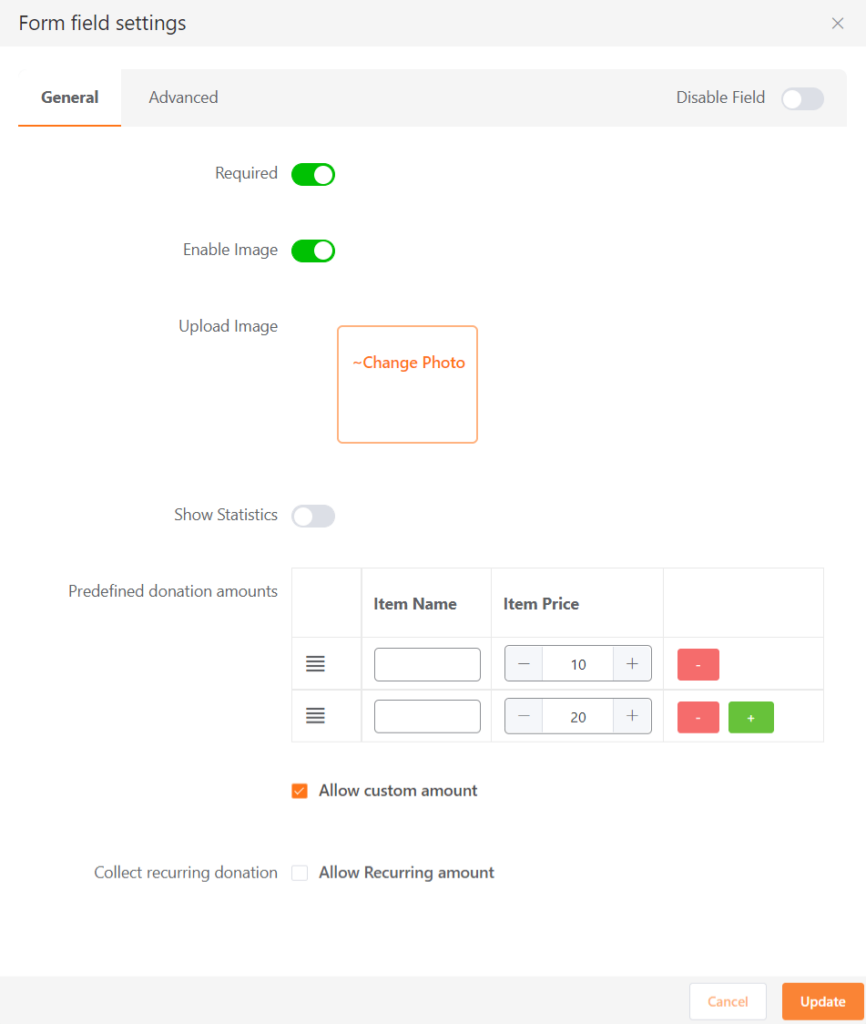
Task: Enable the Show Statistics toggle
Action: coord(313,516)
